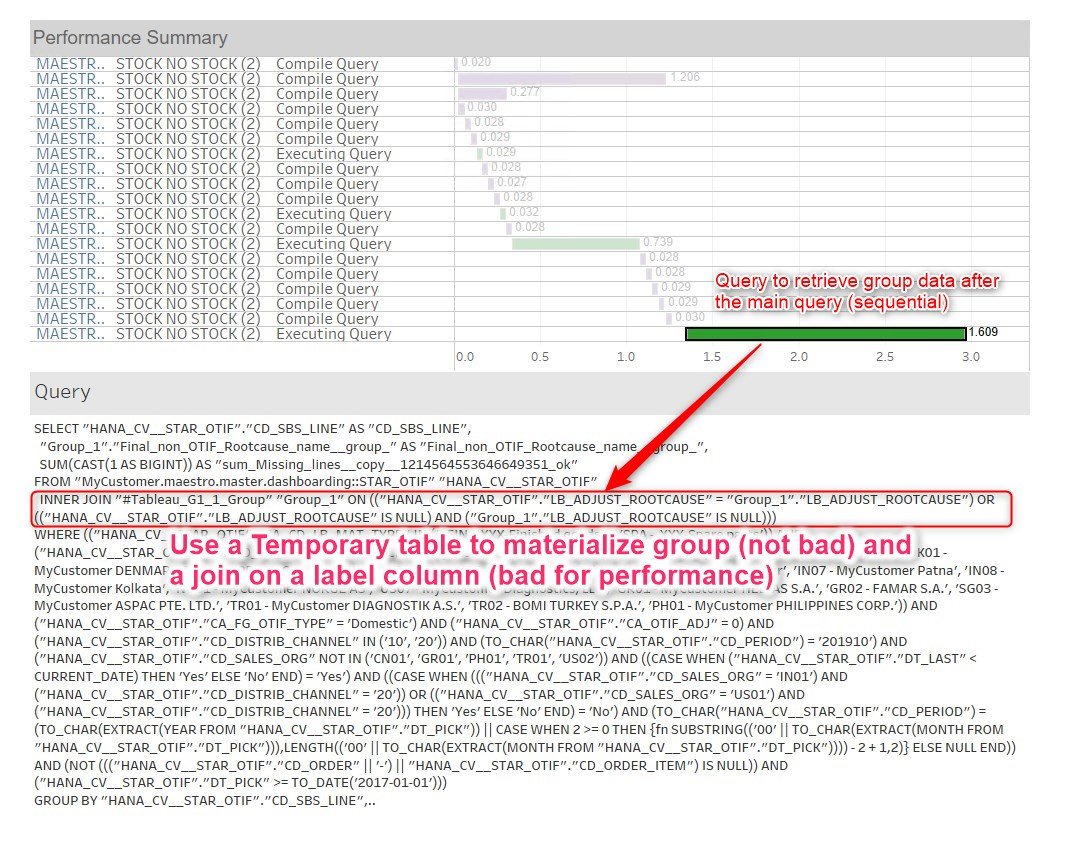The width and height of the screenshot is (1066, 849).
Task: Select the 0.020 Compile Query bar
Action: point(456,64)
